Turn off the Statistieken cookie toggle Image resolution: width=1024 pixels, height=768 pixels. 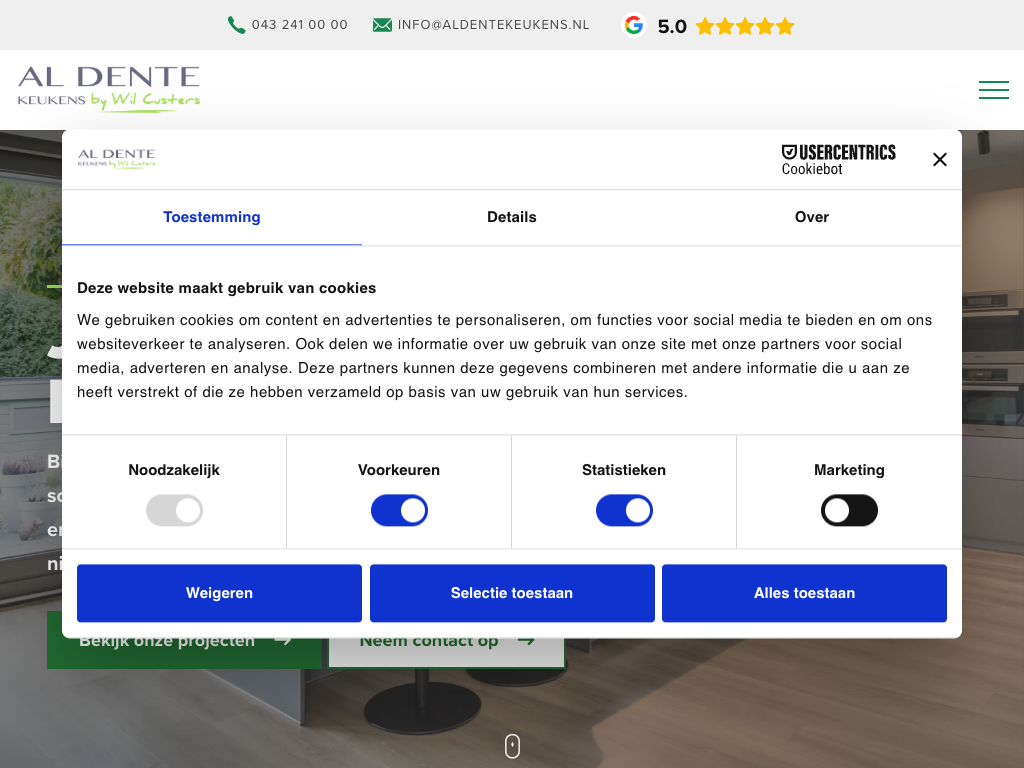624,511
